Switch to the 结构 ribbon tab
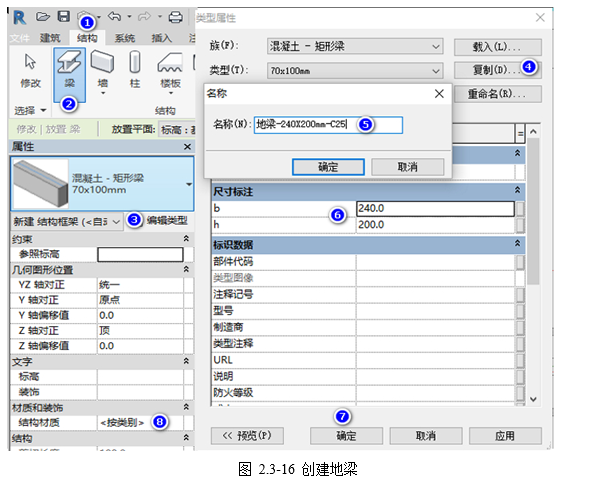 pyautogui.click(x=87, y=38)
